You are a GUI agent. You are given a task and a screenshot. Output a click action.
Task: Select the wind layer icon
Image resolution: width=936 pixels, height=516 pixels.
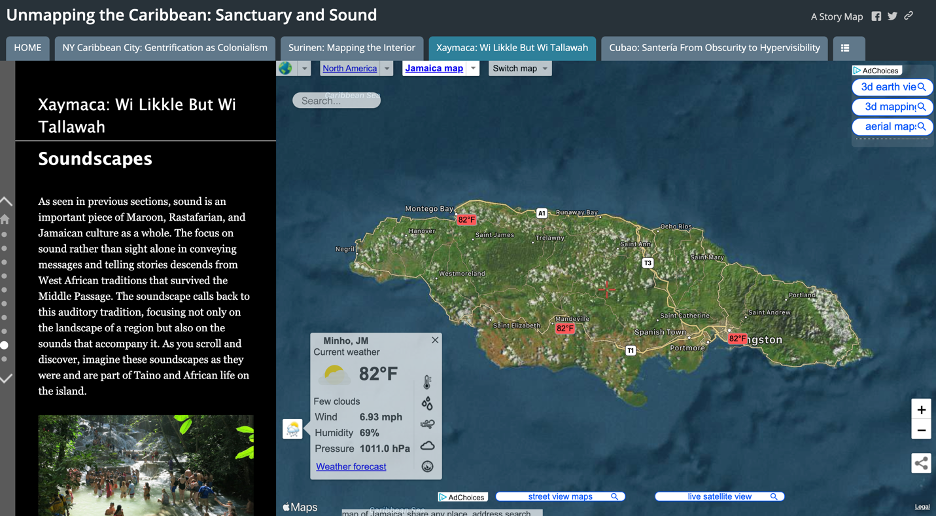coord(427,425)
